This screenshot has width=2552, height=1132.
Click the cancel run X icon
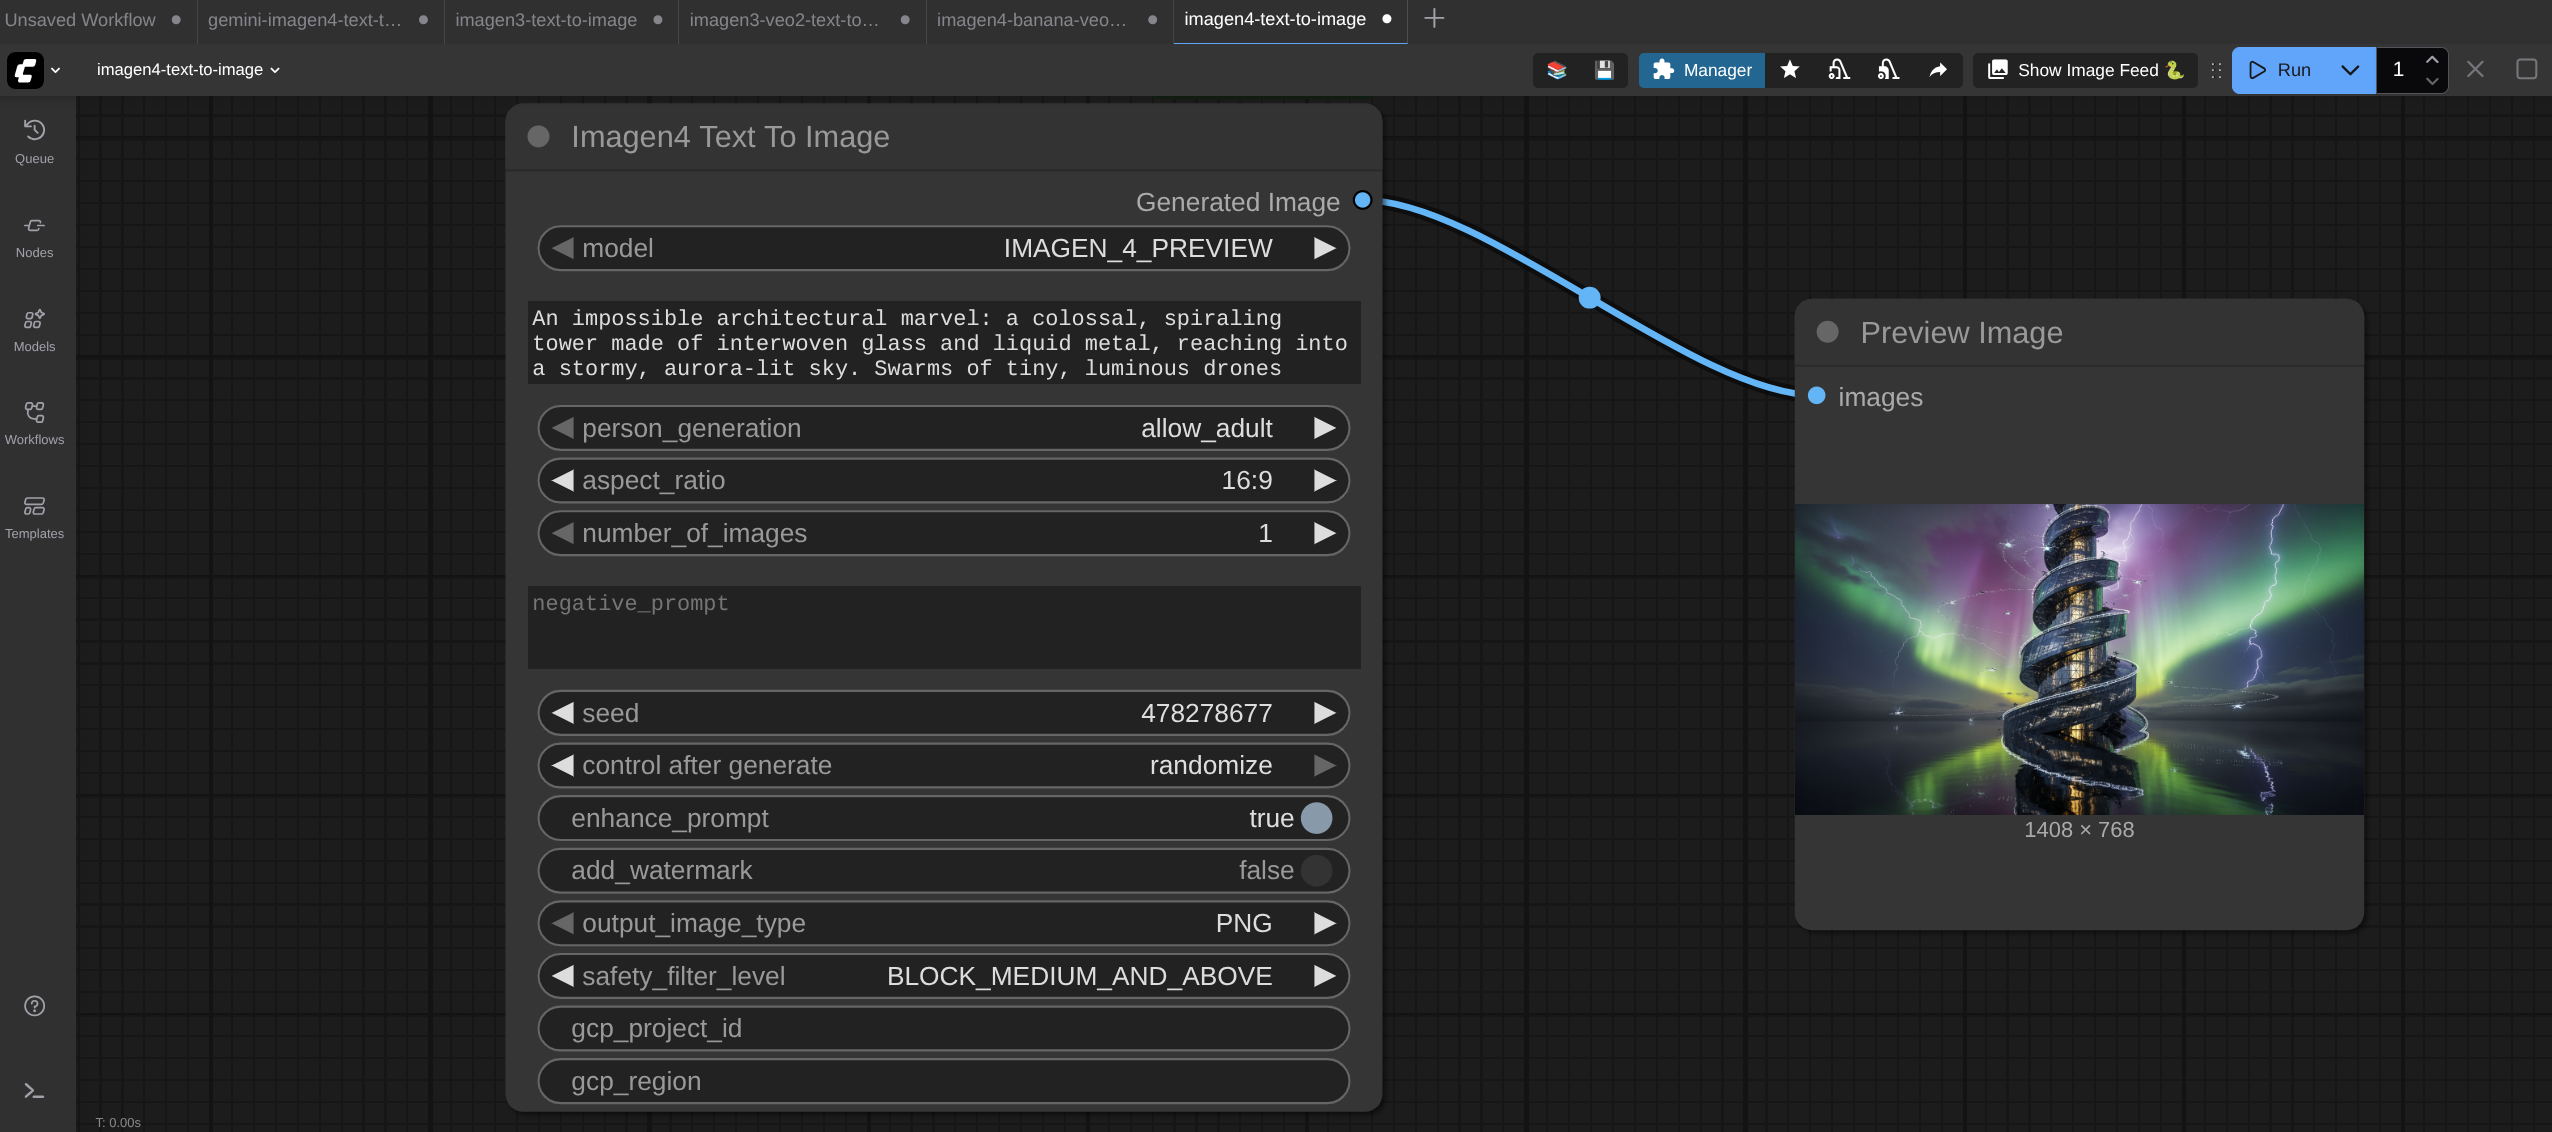2475,70
